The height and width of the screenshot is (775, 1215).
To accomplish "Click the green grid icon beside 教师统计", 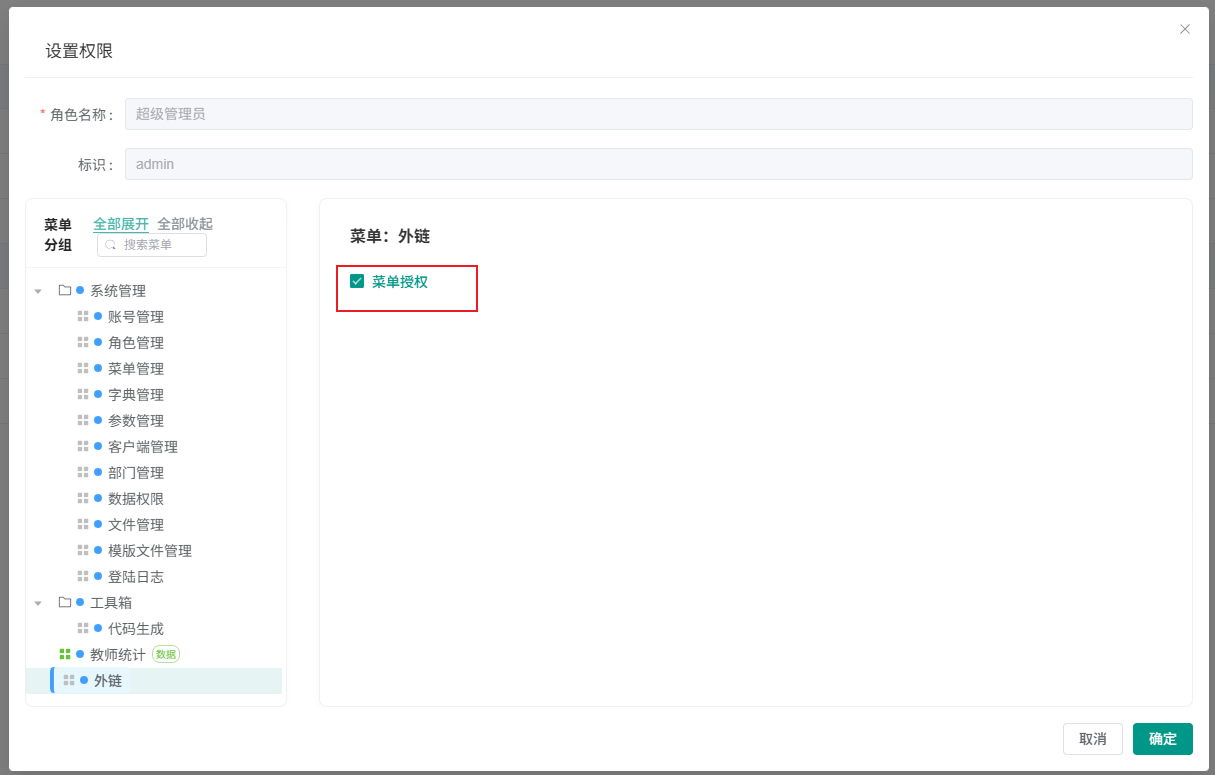I will [x=65, y=655].
